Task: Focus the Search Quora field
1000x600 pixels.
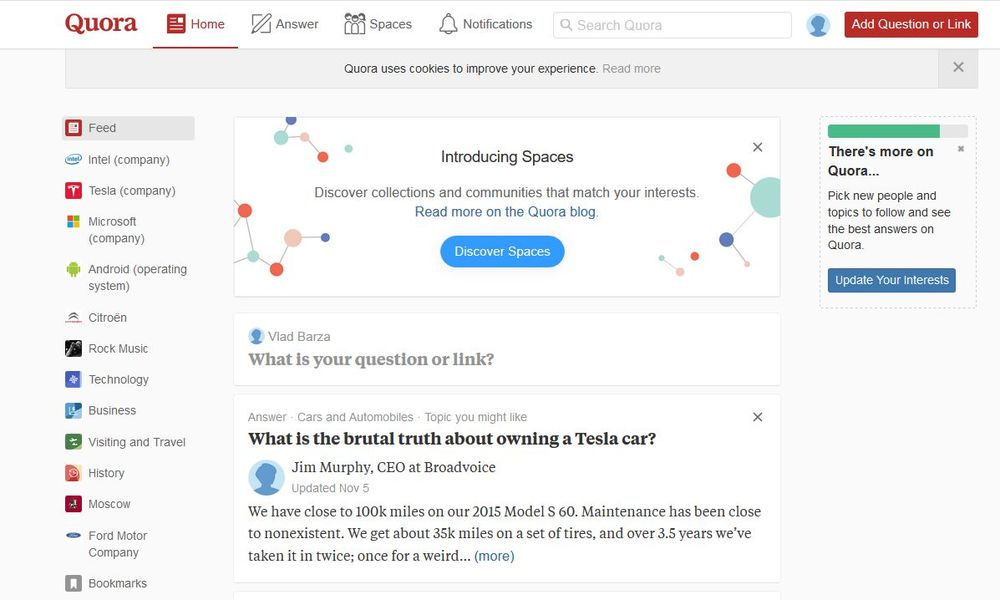Action: pos(672,25)
